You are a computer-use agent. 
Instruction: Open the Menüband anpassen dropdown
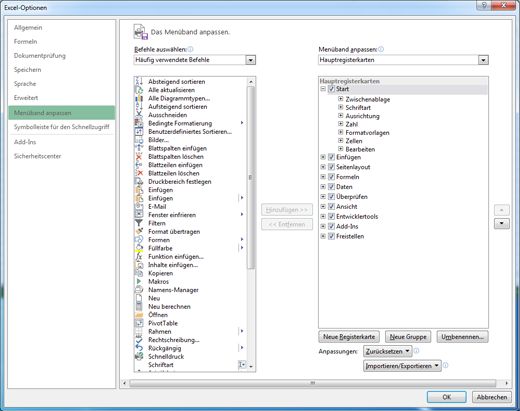tap(483, 60)
